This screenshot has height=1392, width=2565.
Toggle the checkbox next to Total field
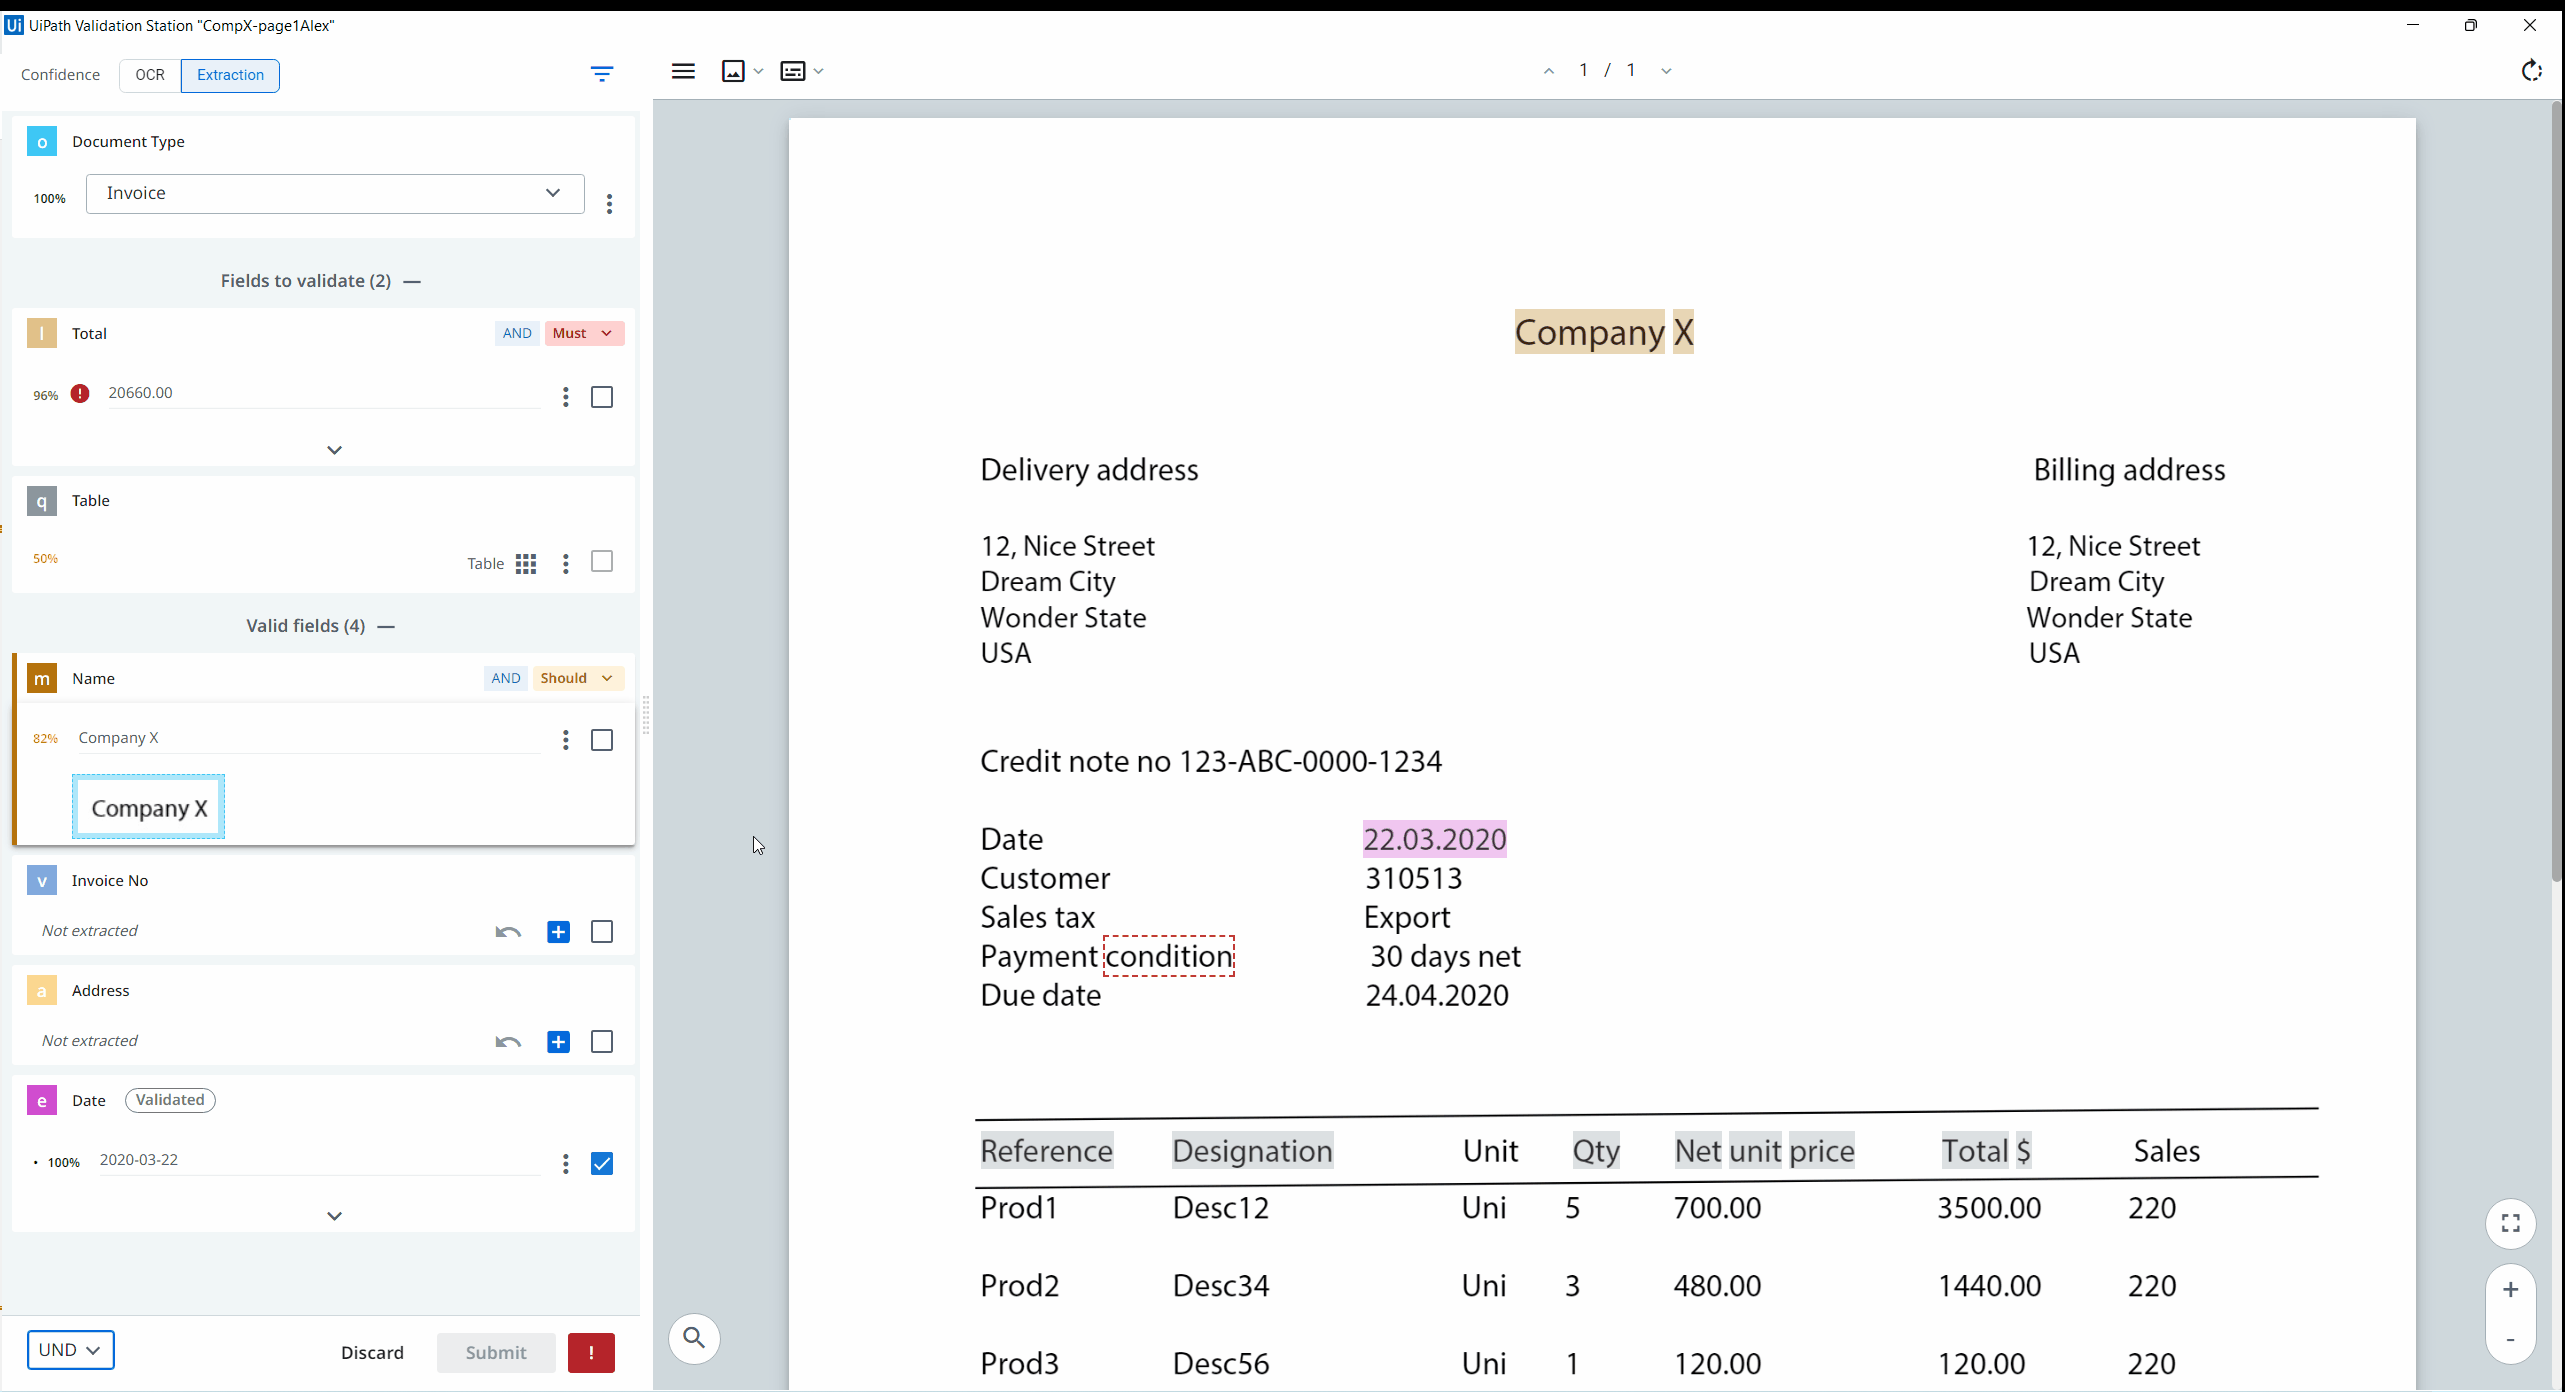click(x=603, y=398)
